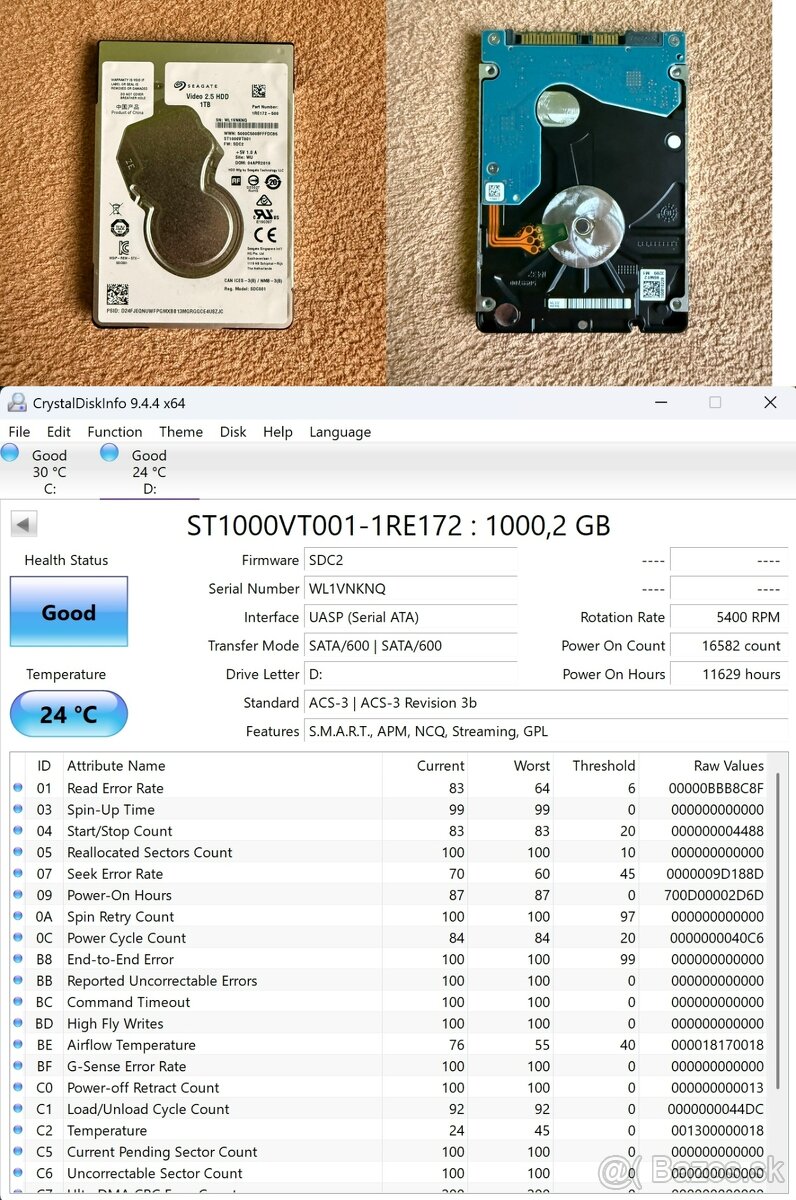Click the Power-On Hours row status dot

coord(18,895)
